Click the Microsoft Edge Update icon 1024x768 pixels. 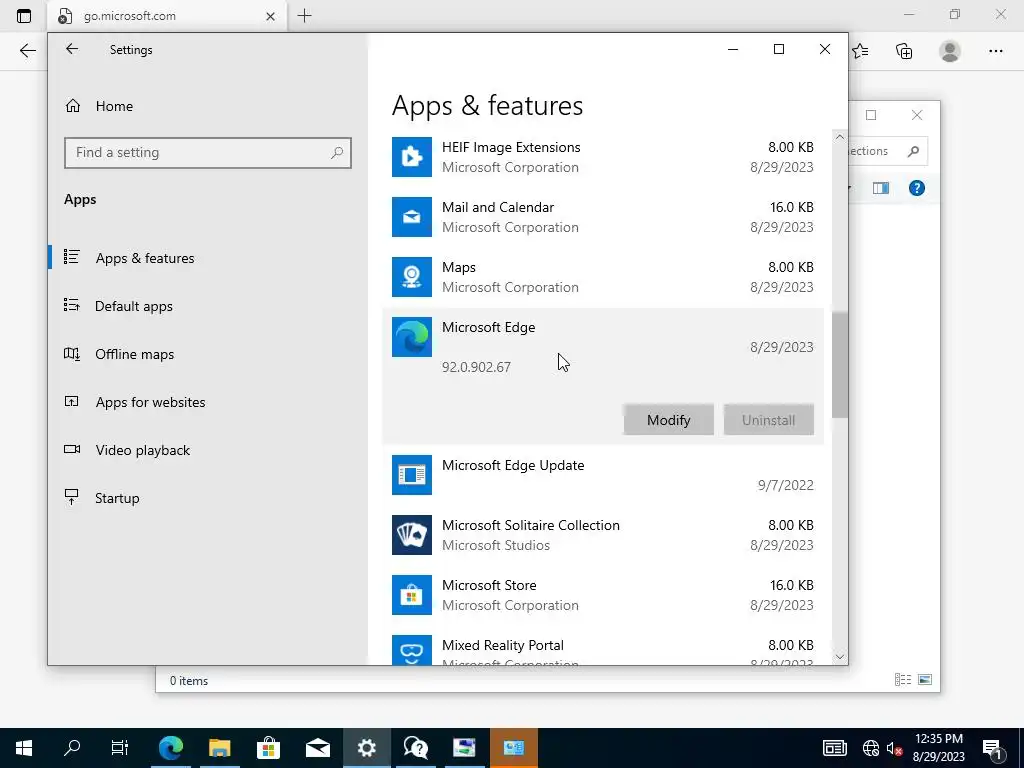tap(411, 475)
